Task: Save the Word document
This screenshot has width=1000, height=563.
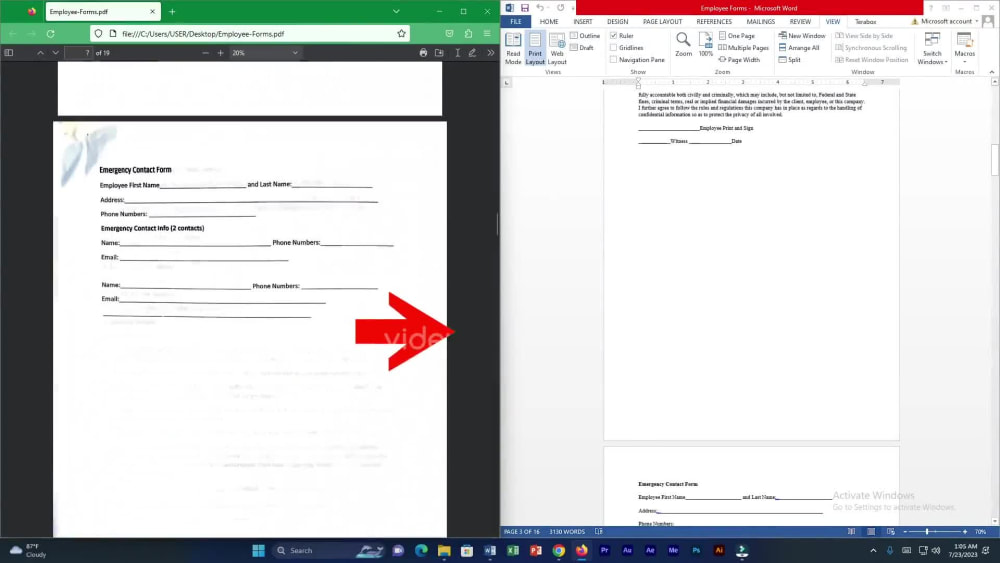Action: (x=525, y=8)
